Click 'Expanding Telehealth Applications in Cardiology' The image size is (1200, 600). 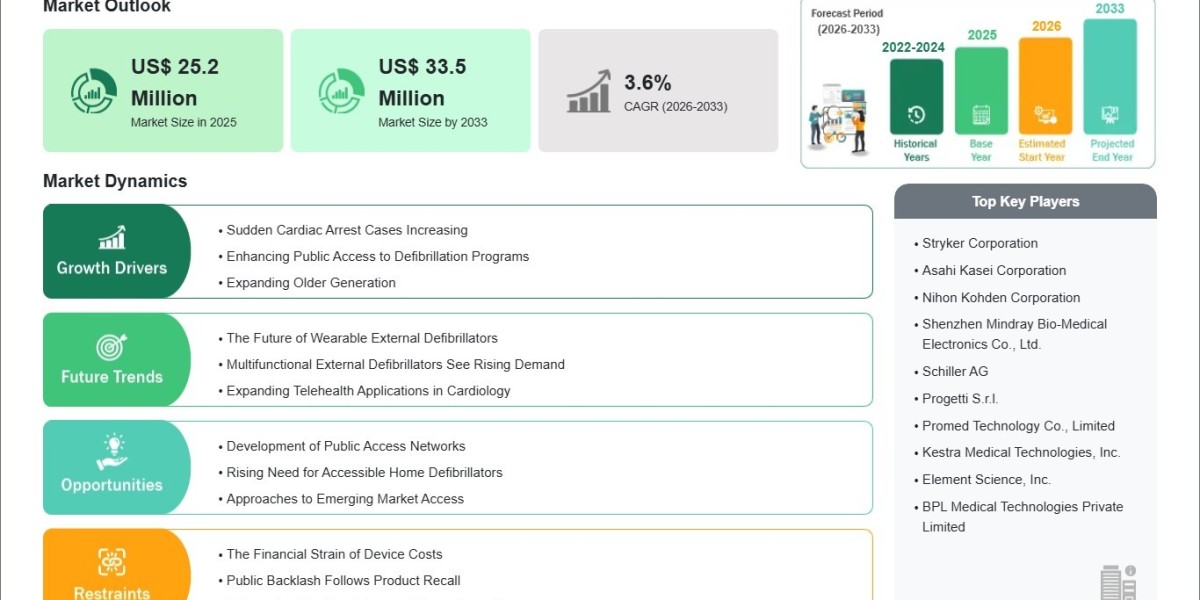pyautogui.click(x=369, y=391)
